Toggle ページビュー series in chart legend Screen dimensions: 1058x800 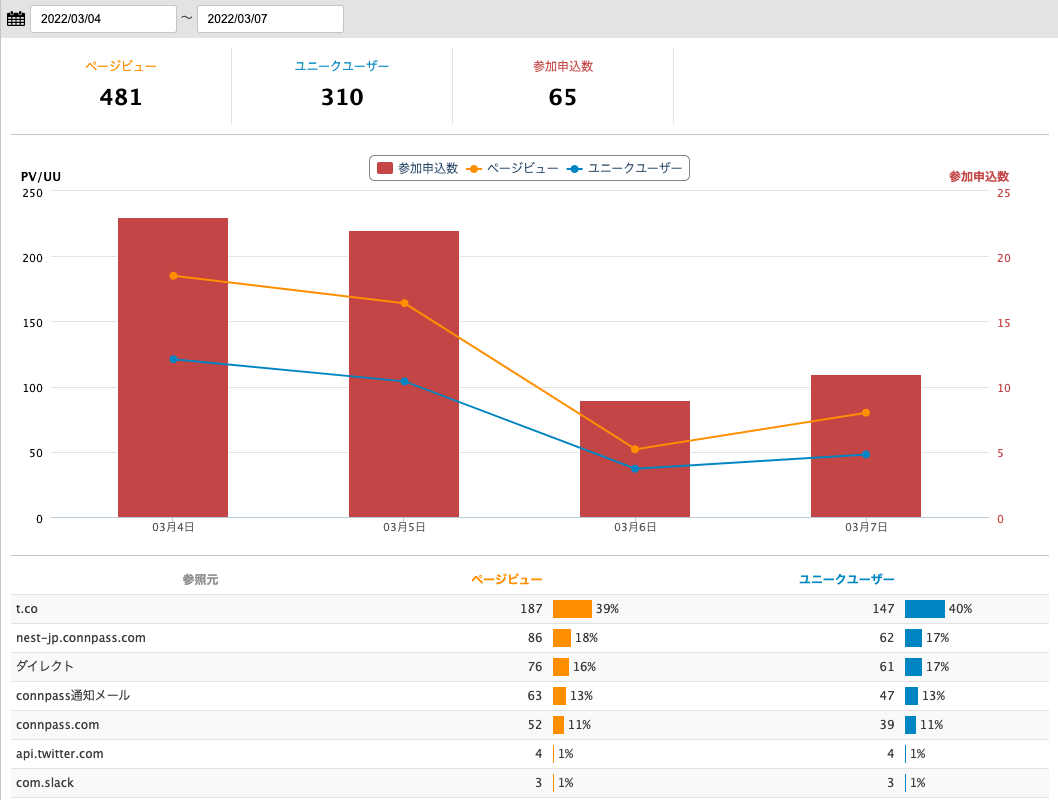(512, 169)
